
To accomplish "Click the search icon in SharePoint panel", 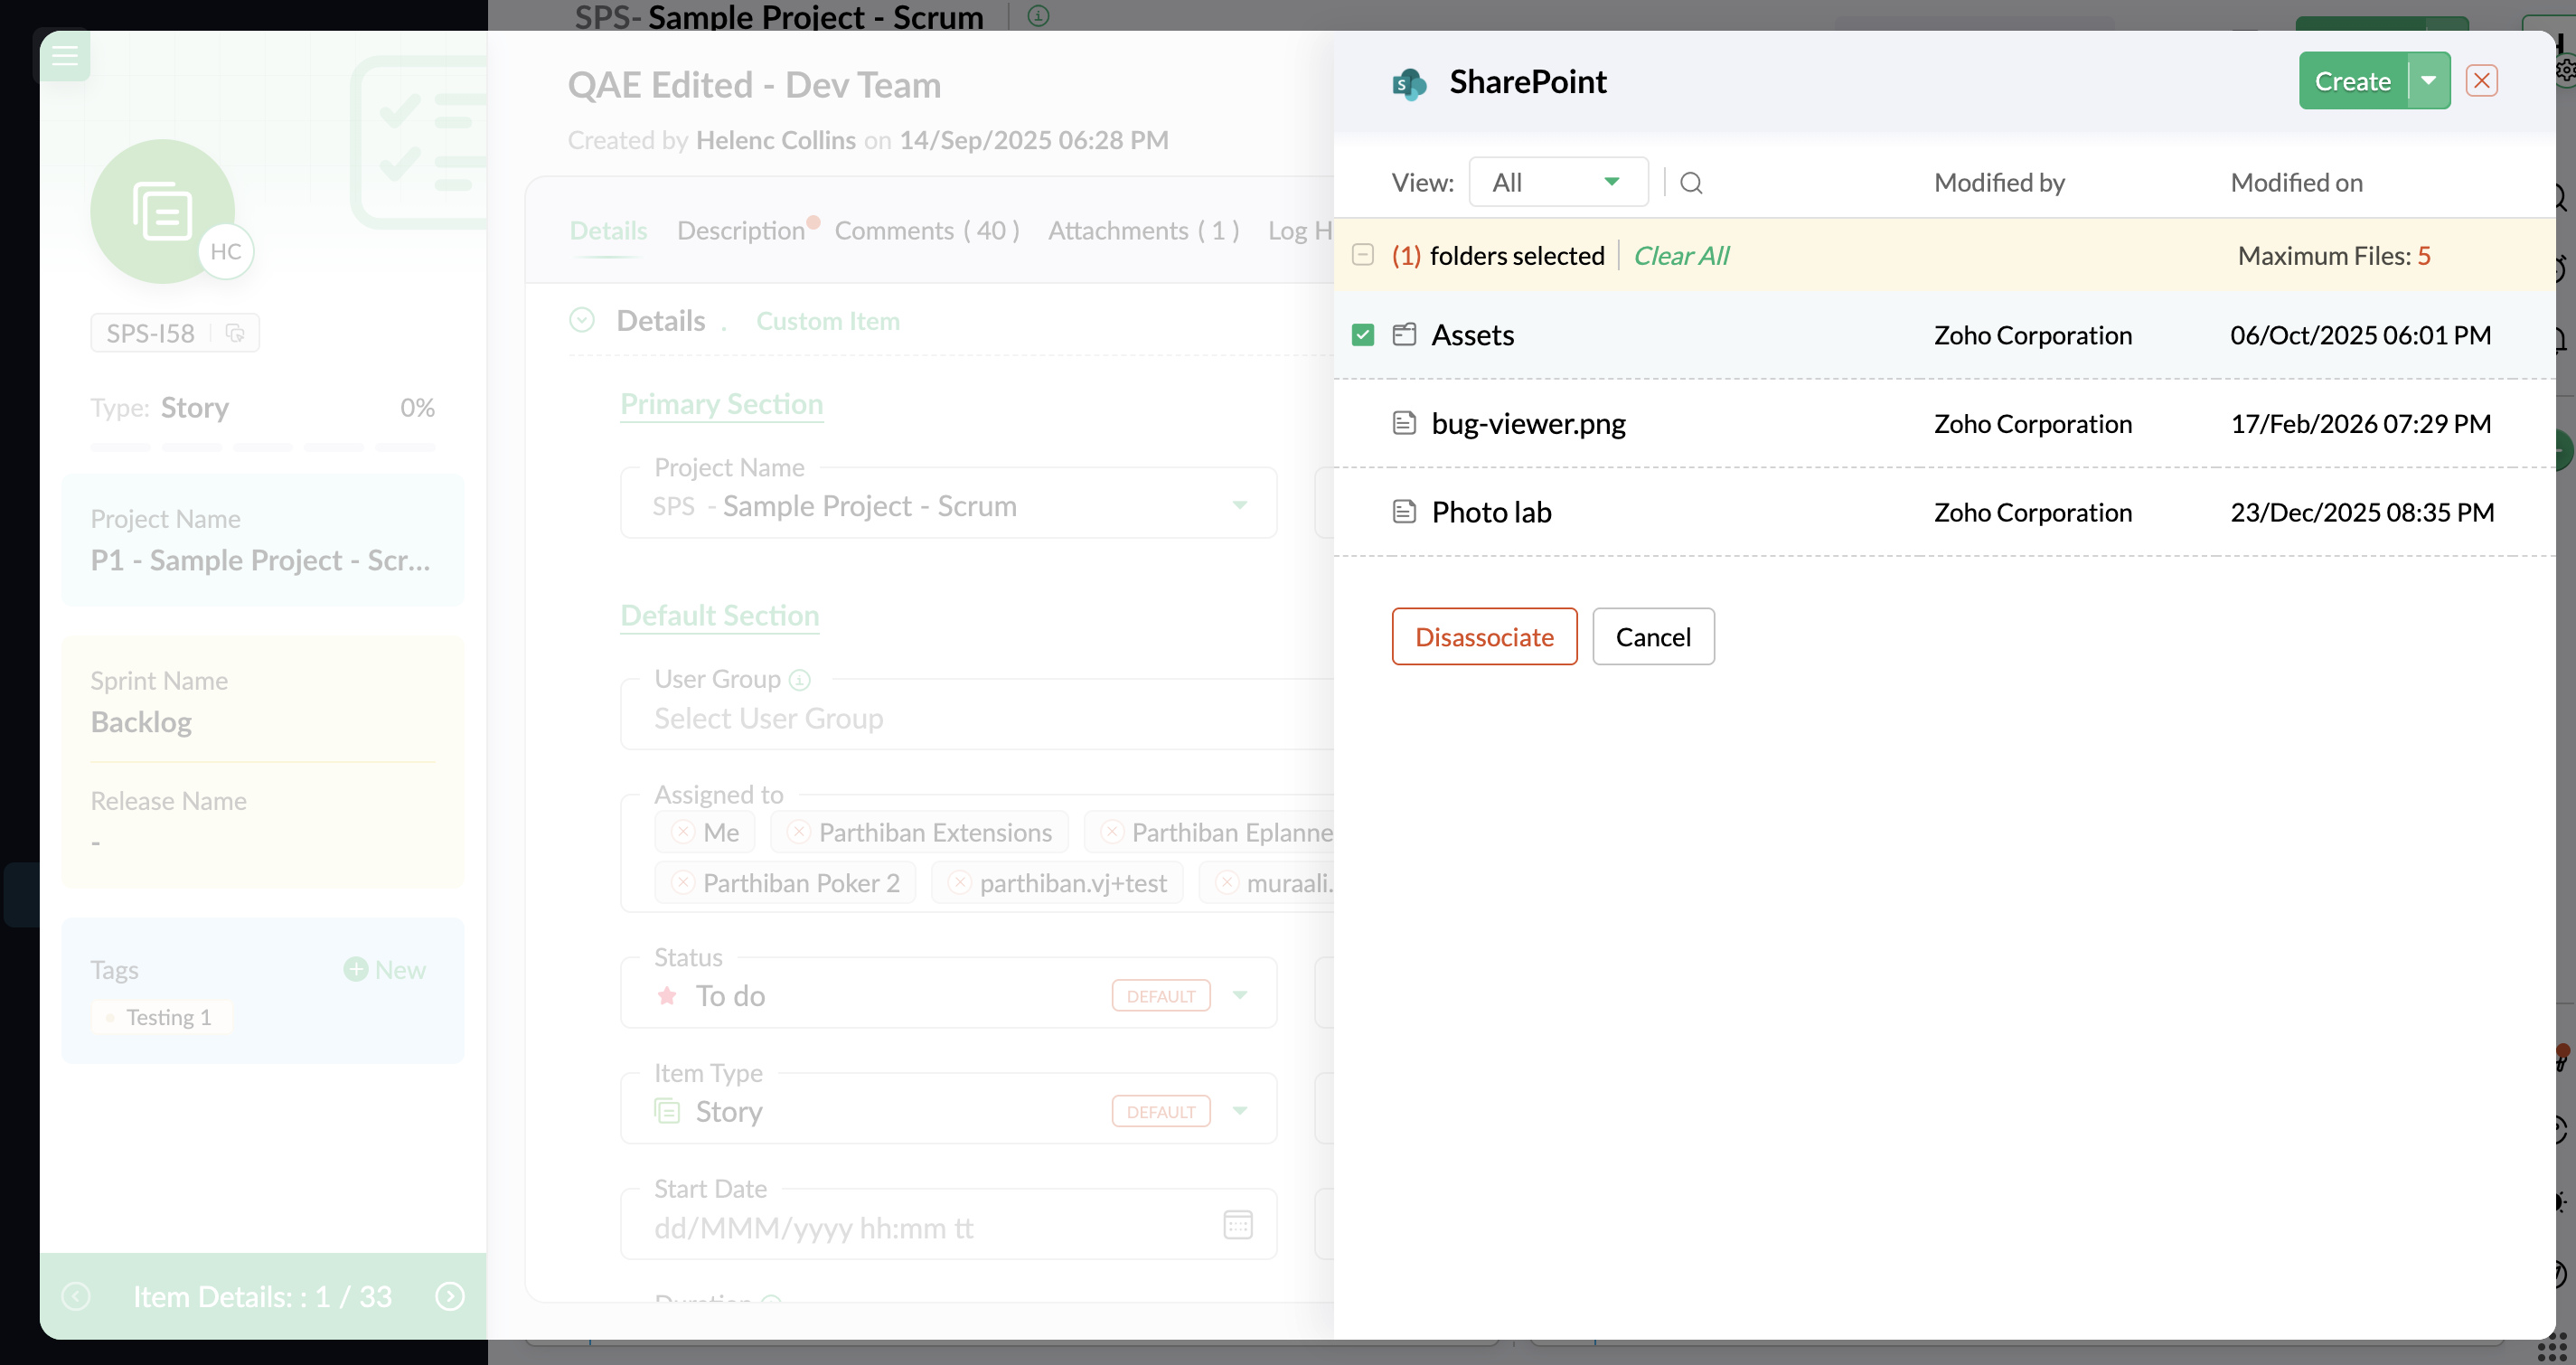I will click(1690, 183).
